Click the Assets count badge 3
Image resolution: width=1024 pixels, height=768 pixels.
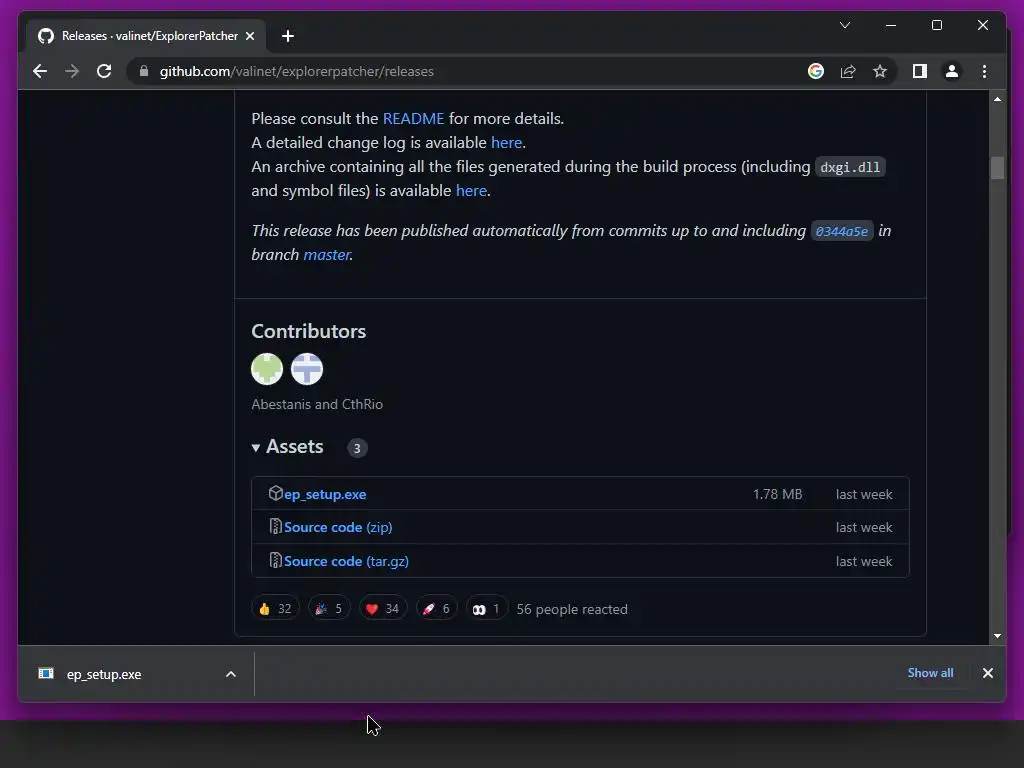coord(357,448)
